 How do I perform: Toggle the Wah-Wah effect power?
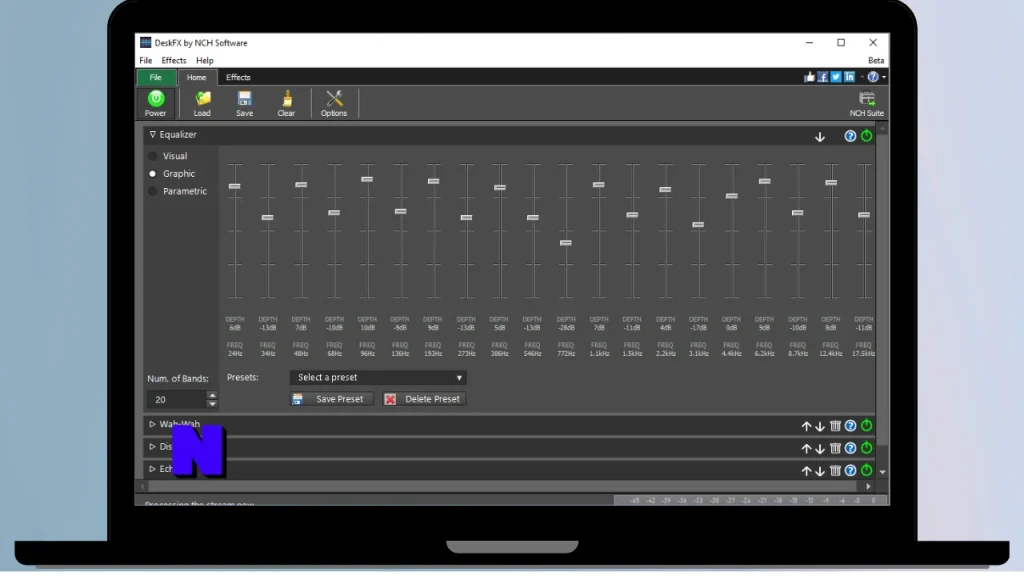(x=867, y=426)
